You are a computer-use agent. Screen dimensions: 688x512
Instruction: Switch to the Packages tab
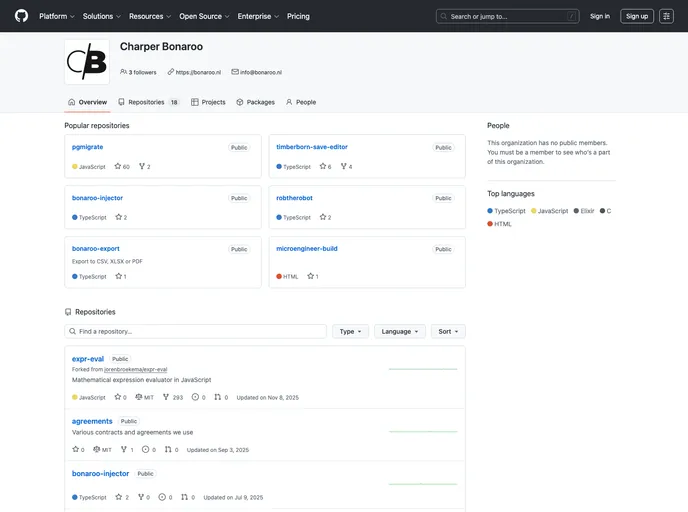255,102
